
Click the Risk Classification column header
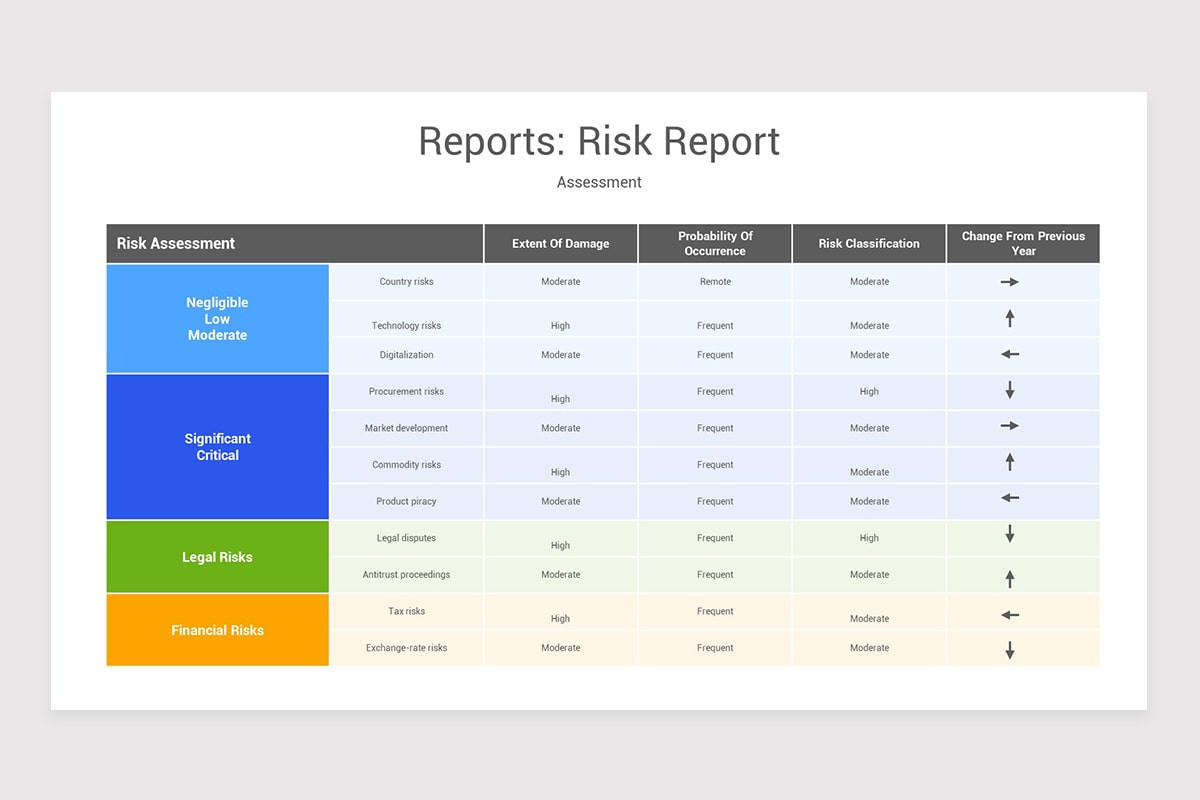tap(868, 243)
